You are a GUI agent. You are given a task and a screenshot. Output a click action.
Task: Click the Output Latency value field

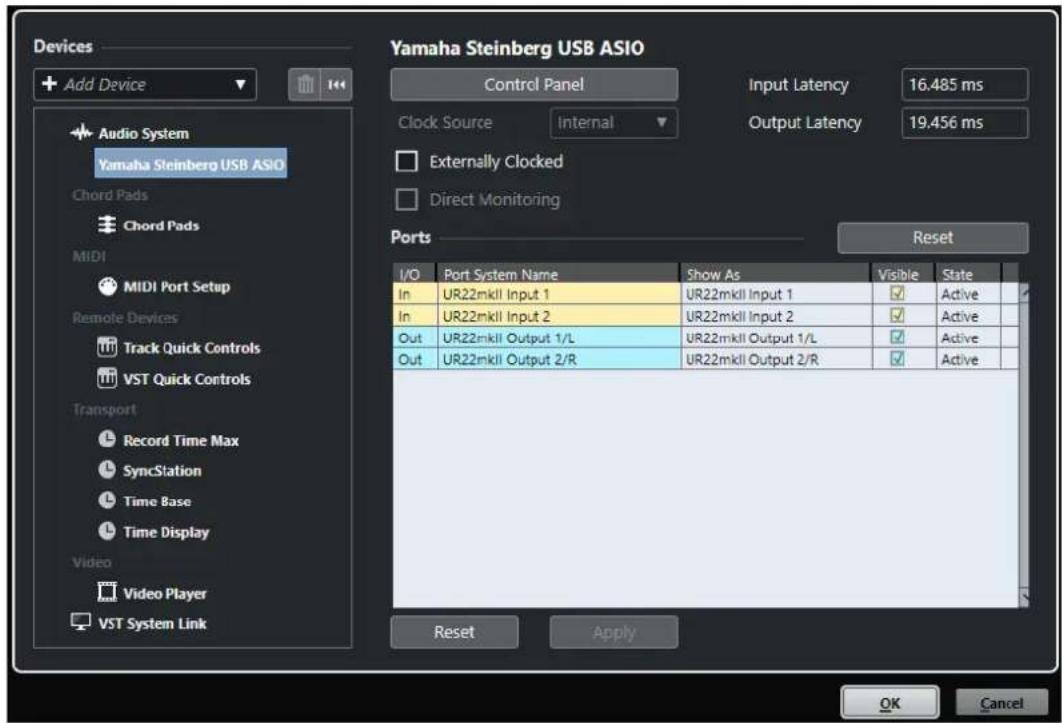964,123
